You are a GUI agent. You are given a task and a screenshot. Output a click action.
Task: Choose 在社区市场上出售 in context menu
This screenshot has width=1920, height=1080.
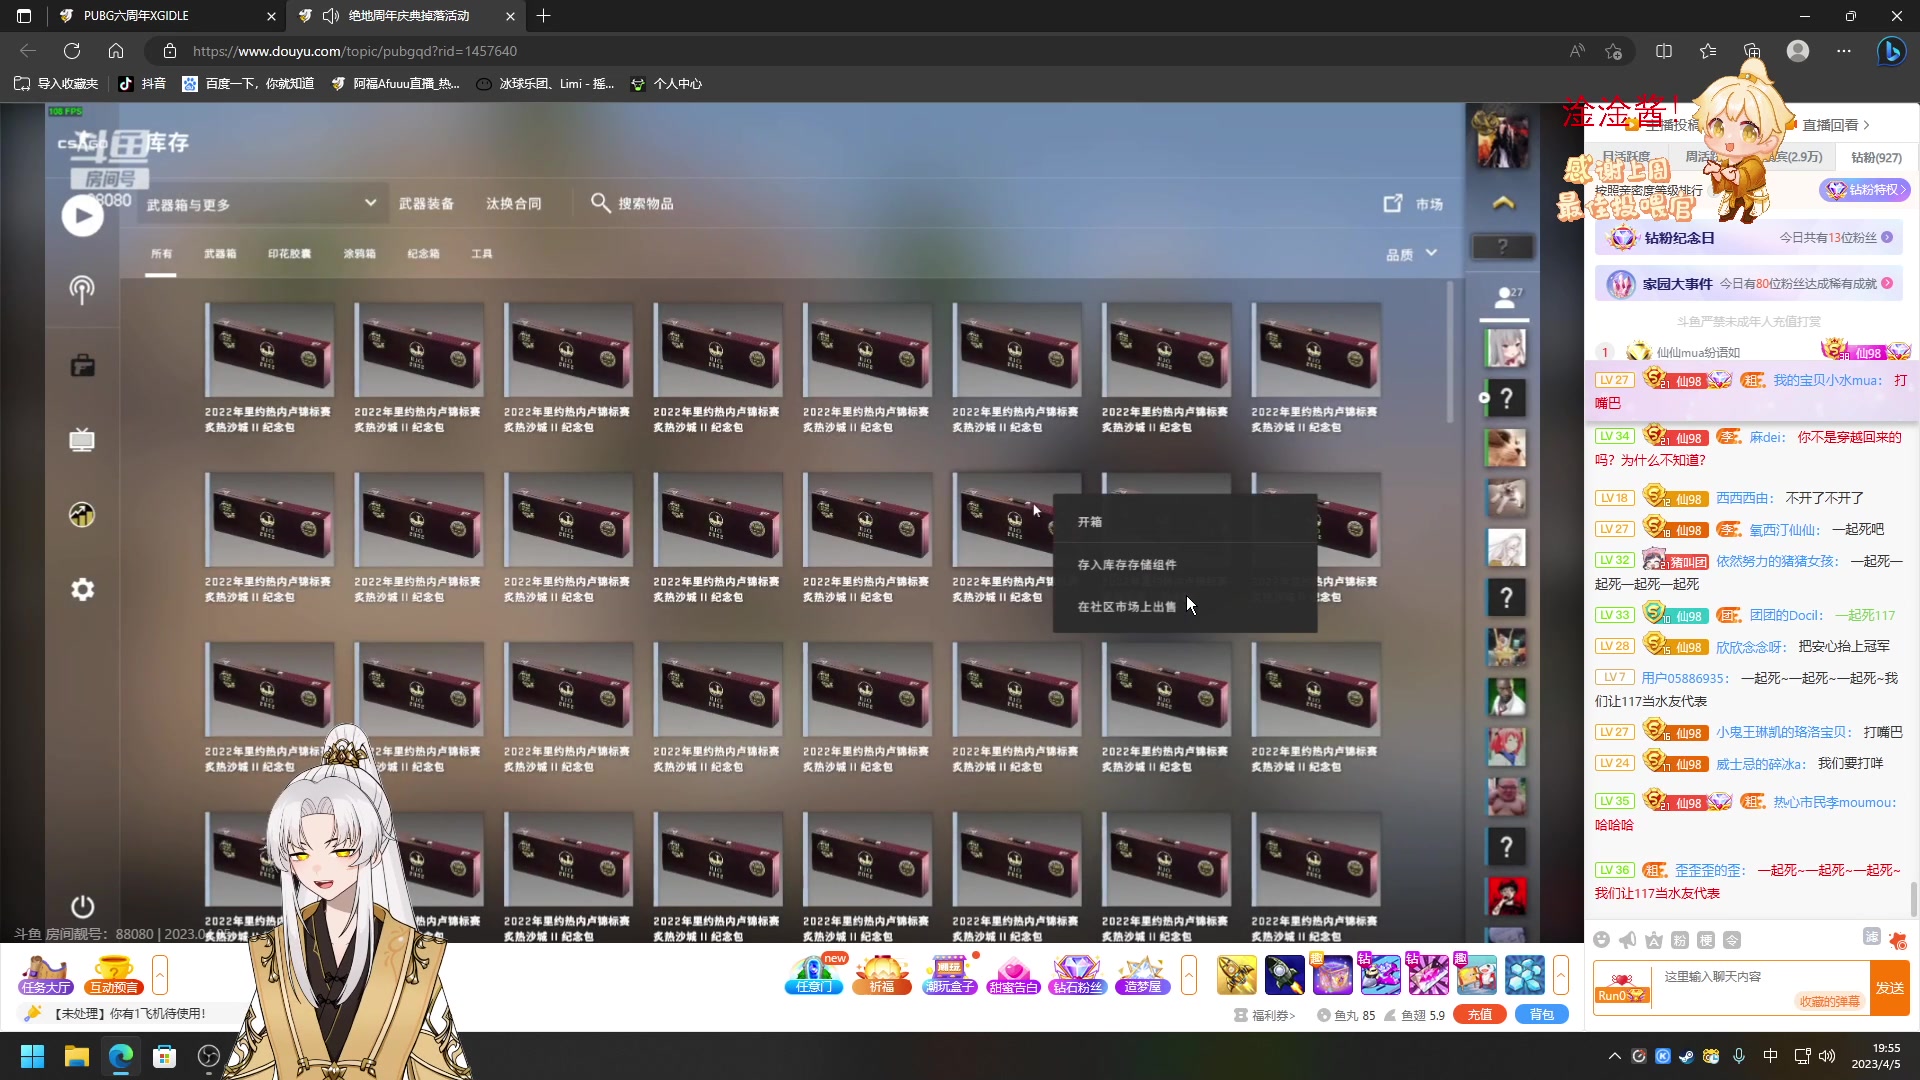[1185, 607]
